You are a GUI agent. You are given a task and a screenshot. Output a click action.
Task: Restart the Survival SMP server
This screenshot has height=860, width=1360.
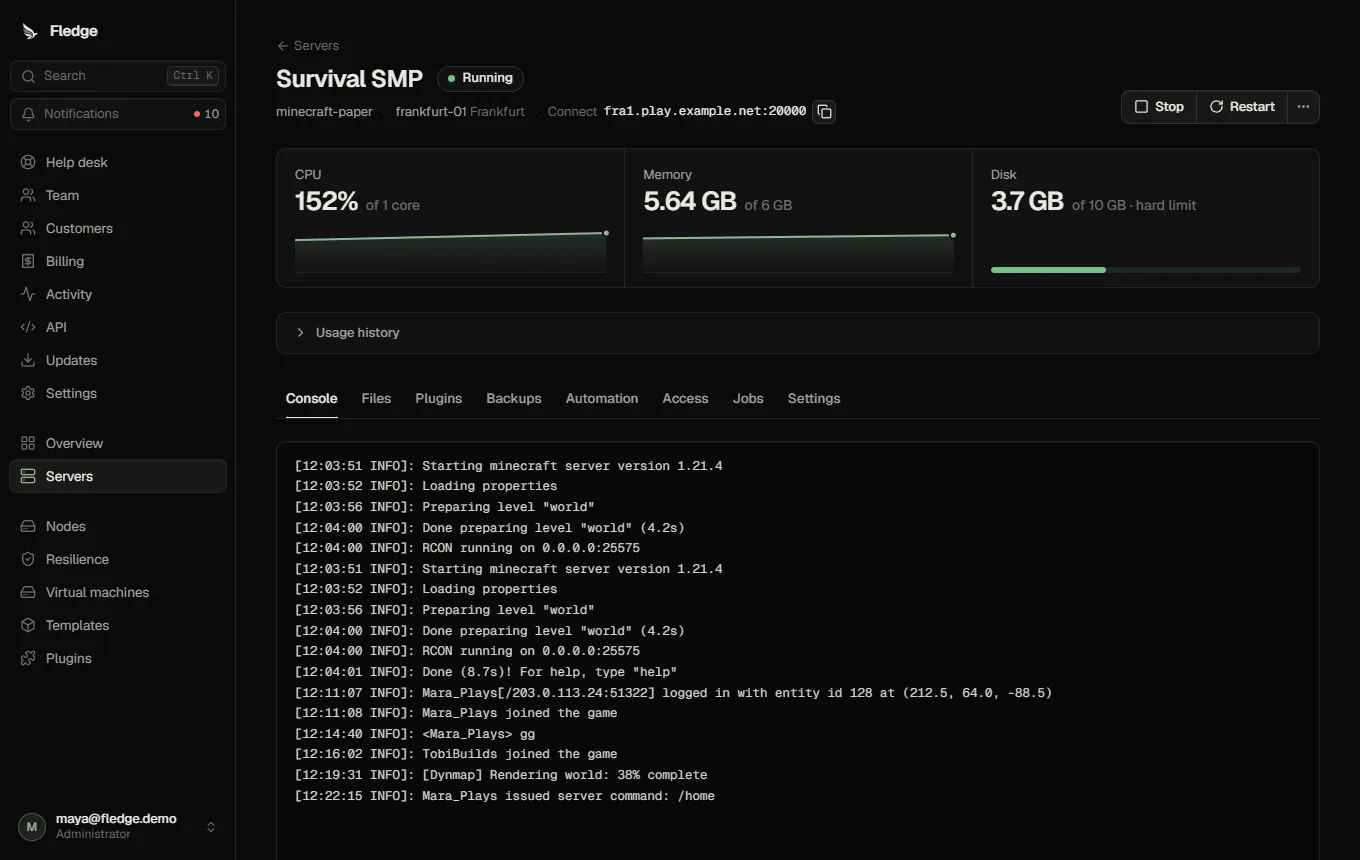tap(1242, 107)
